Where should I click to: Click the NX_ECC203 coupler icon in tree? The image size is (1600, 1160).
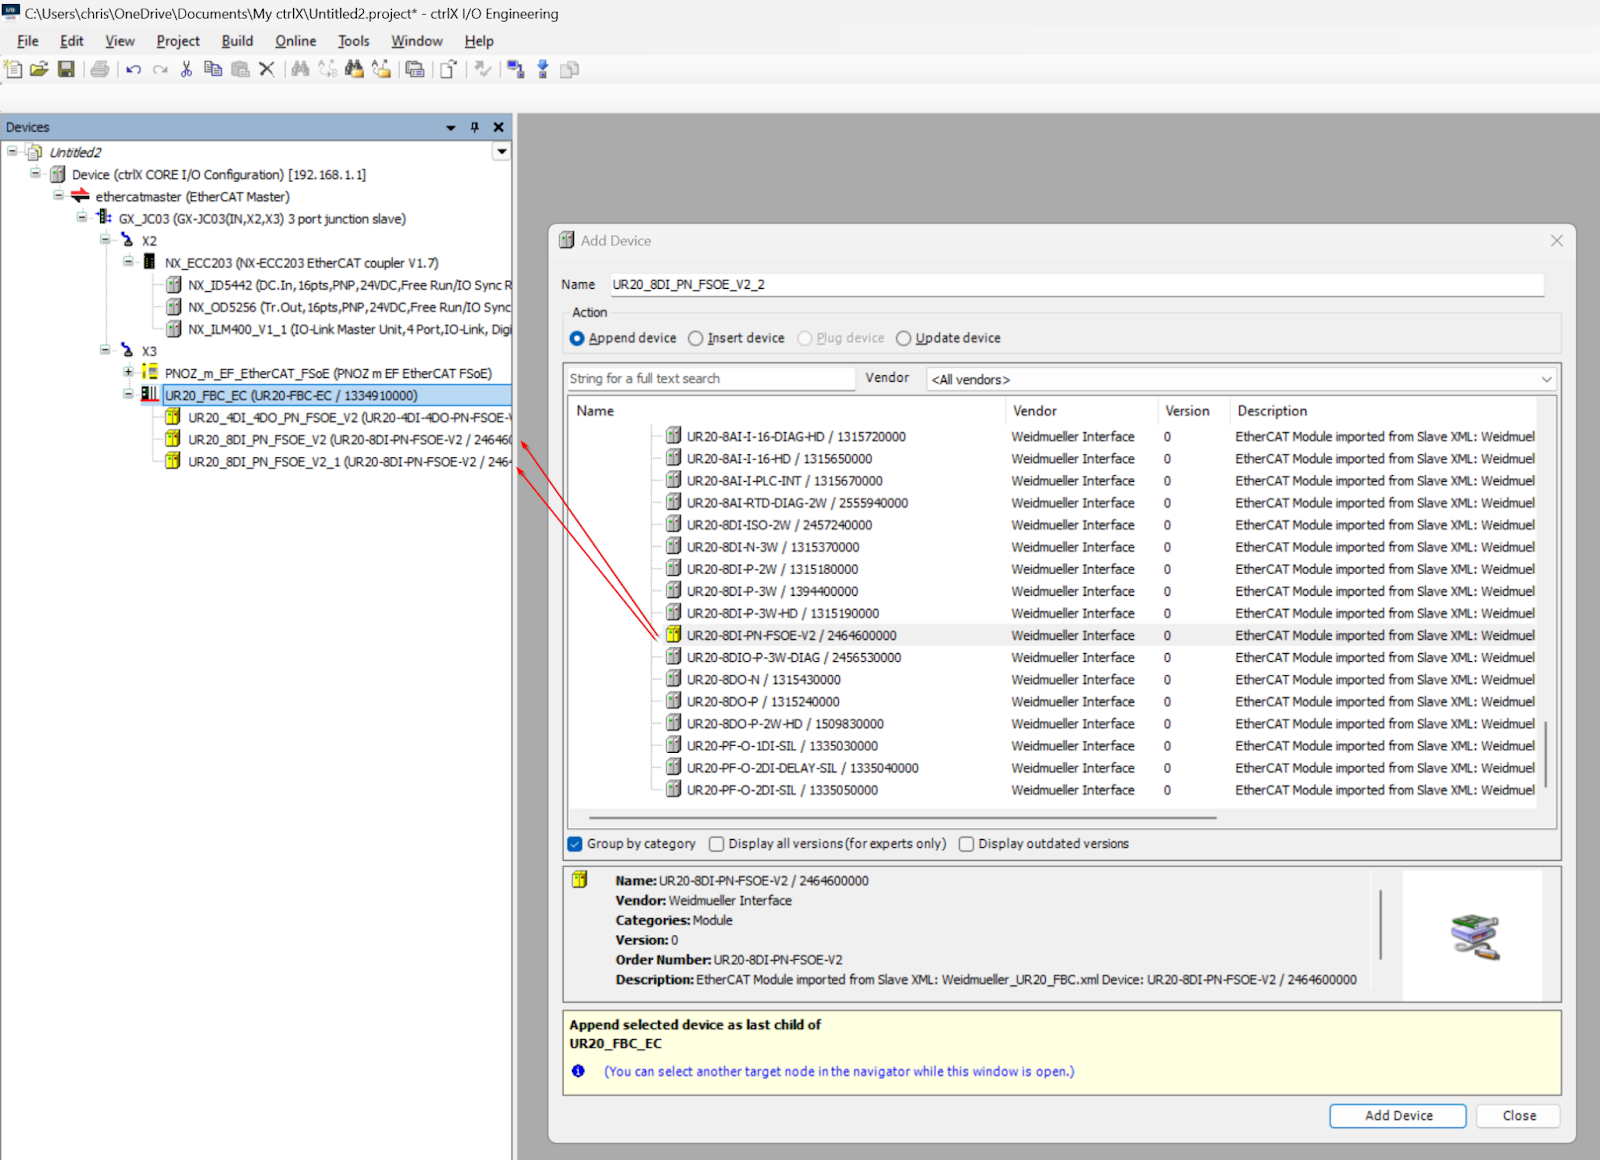149,262
